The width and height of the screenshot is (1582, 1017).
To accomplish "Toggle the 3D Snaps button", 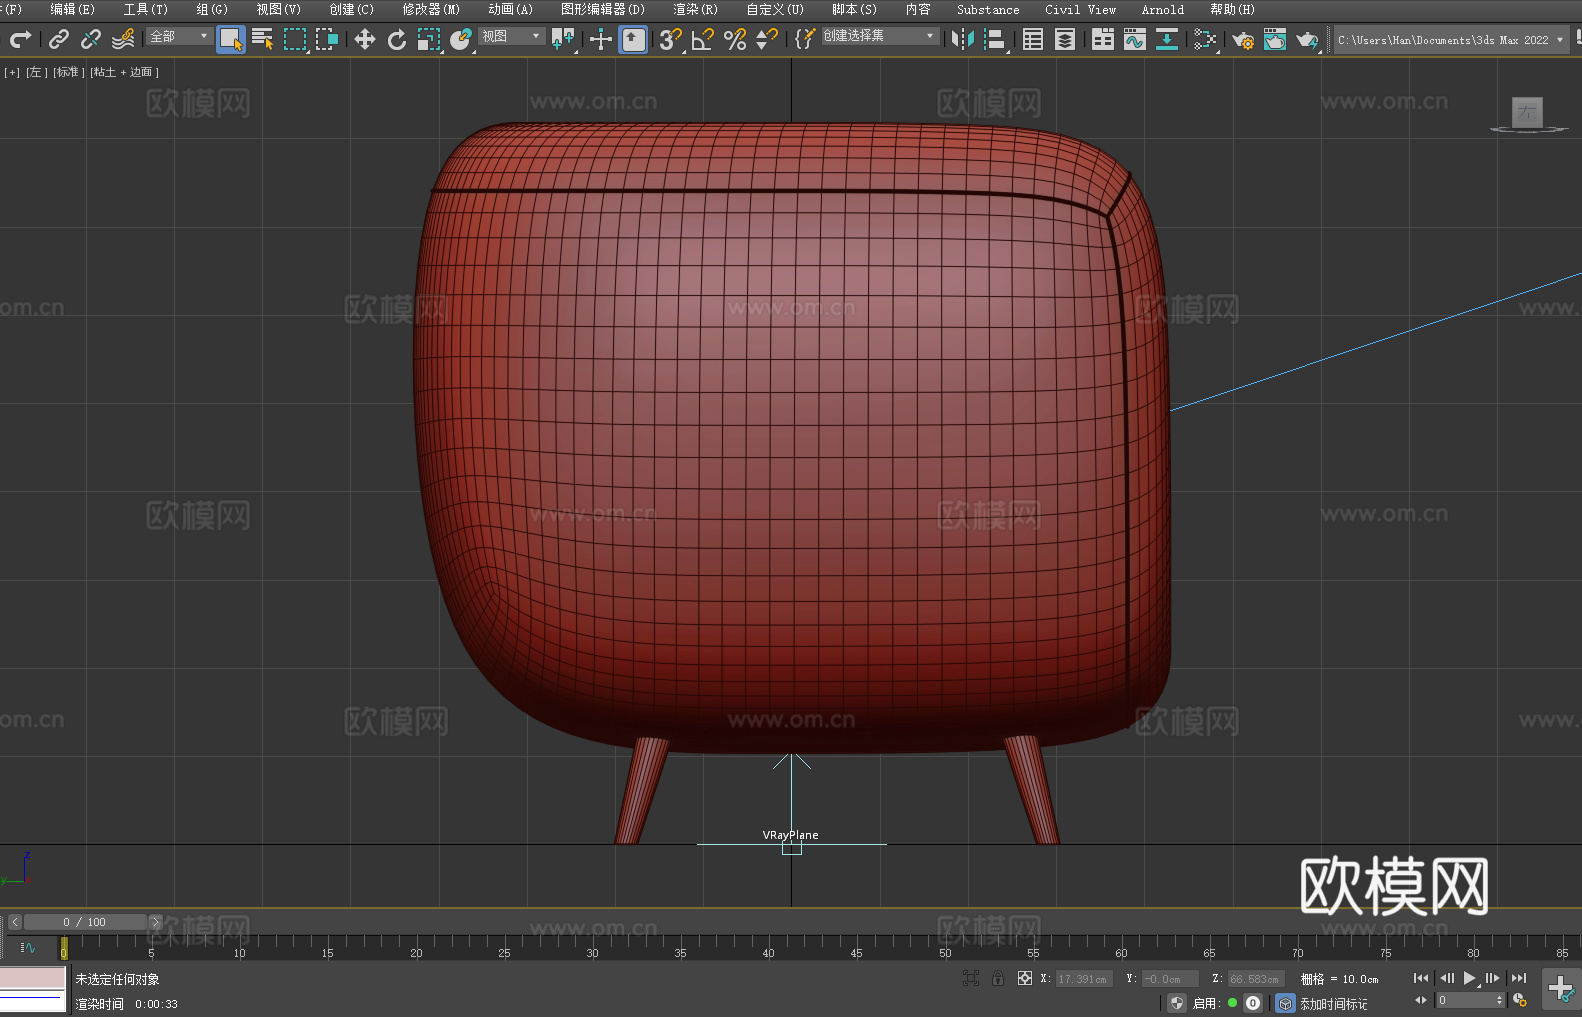I will click(671, 39).
